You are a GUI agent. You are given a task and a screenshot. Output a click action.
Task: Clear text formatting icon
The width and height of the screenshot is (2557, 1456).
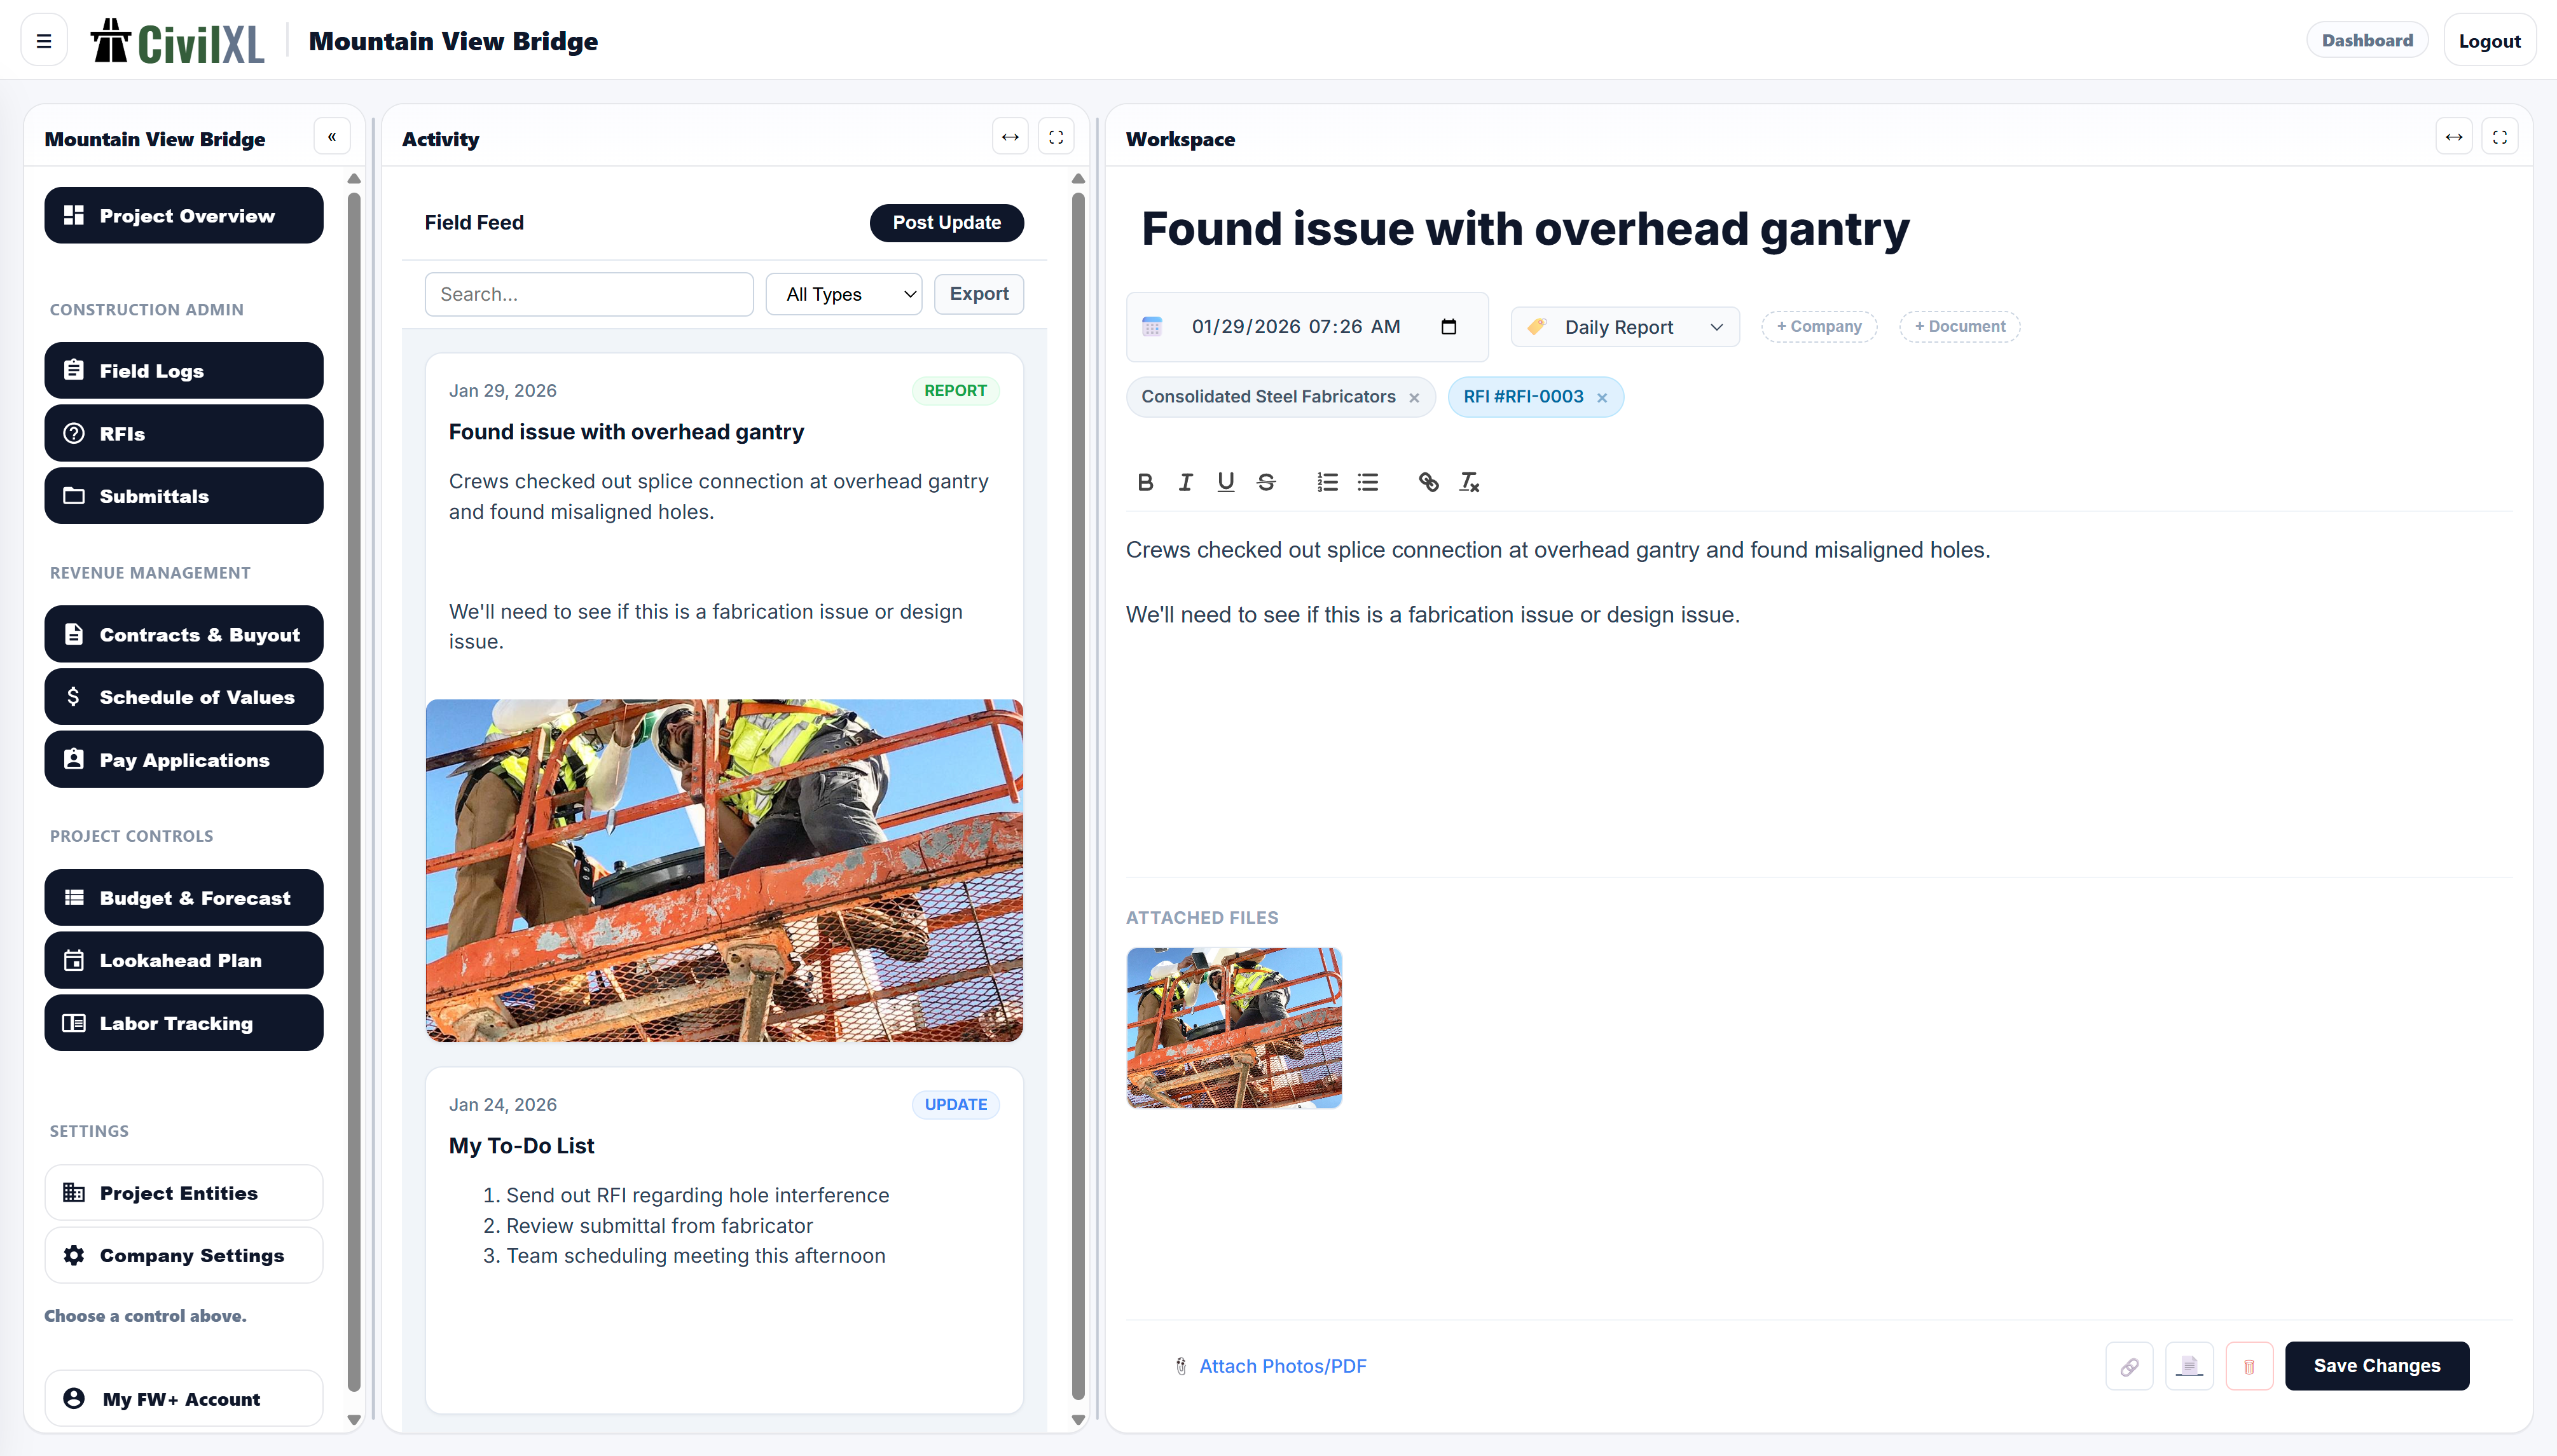pyautogui.click(x=1469, y=482)
